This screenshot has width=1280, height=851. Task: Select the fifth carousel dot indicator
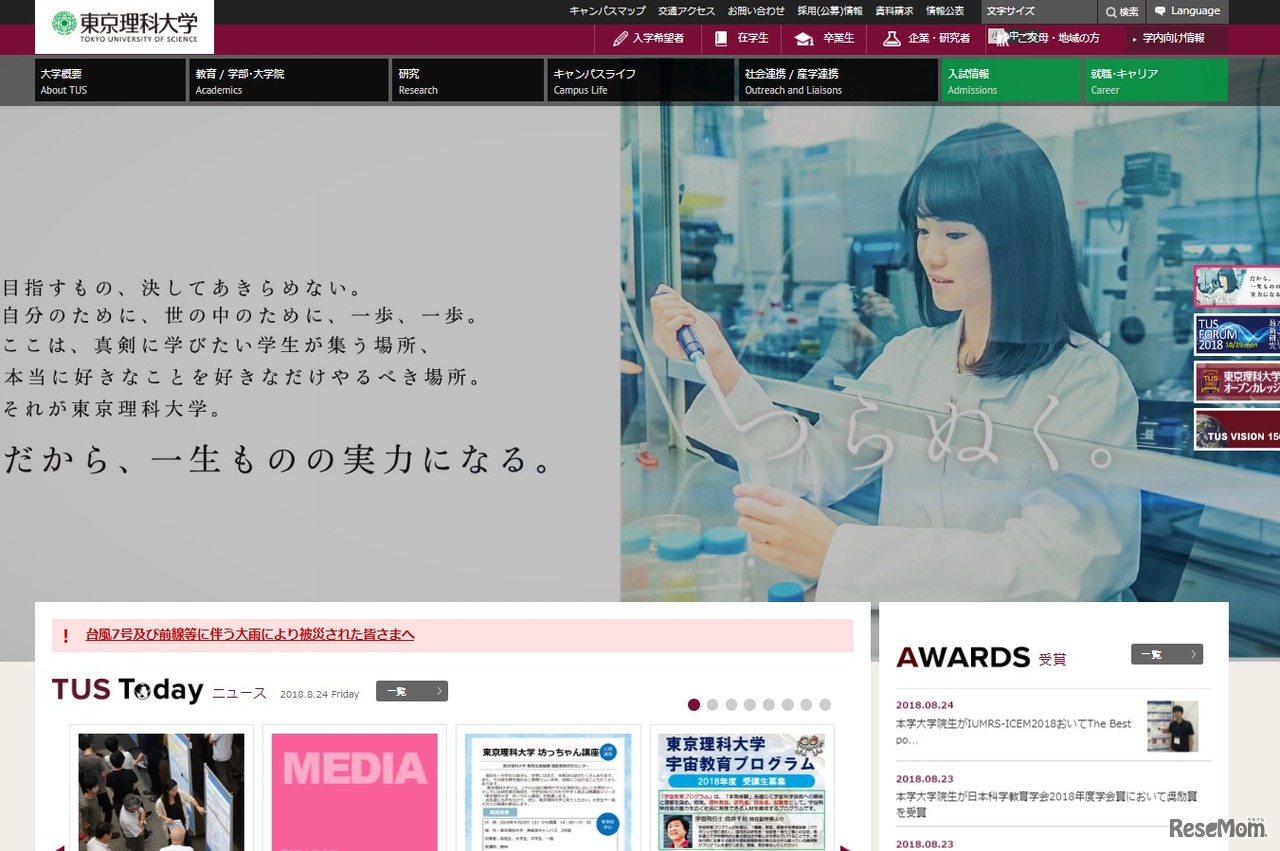[x=769, y=705]
